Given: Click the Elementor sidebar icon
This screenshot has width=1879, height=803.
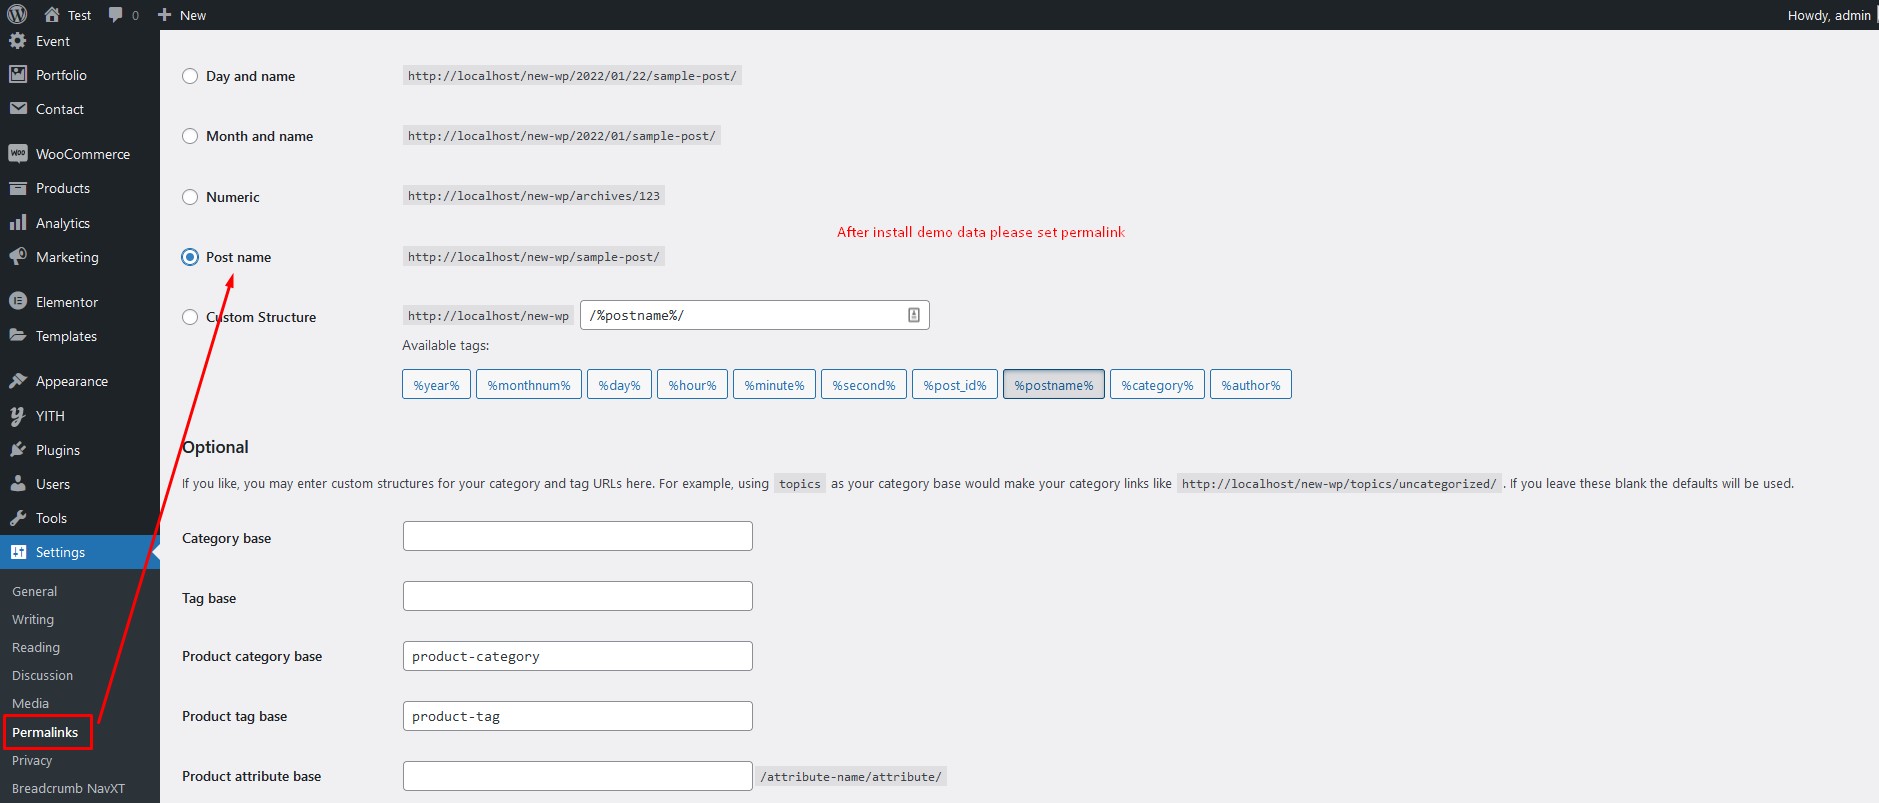Looking at the screenshot, I should click(17, 301).
